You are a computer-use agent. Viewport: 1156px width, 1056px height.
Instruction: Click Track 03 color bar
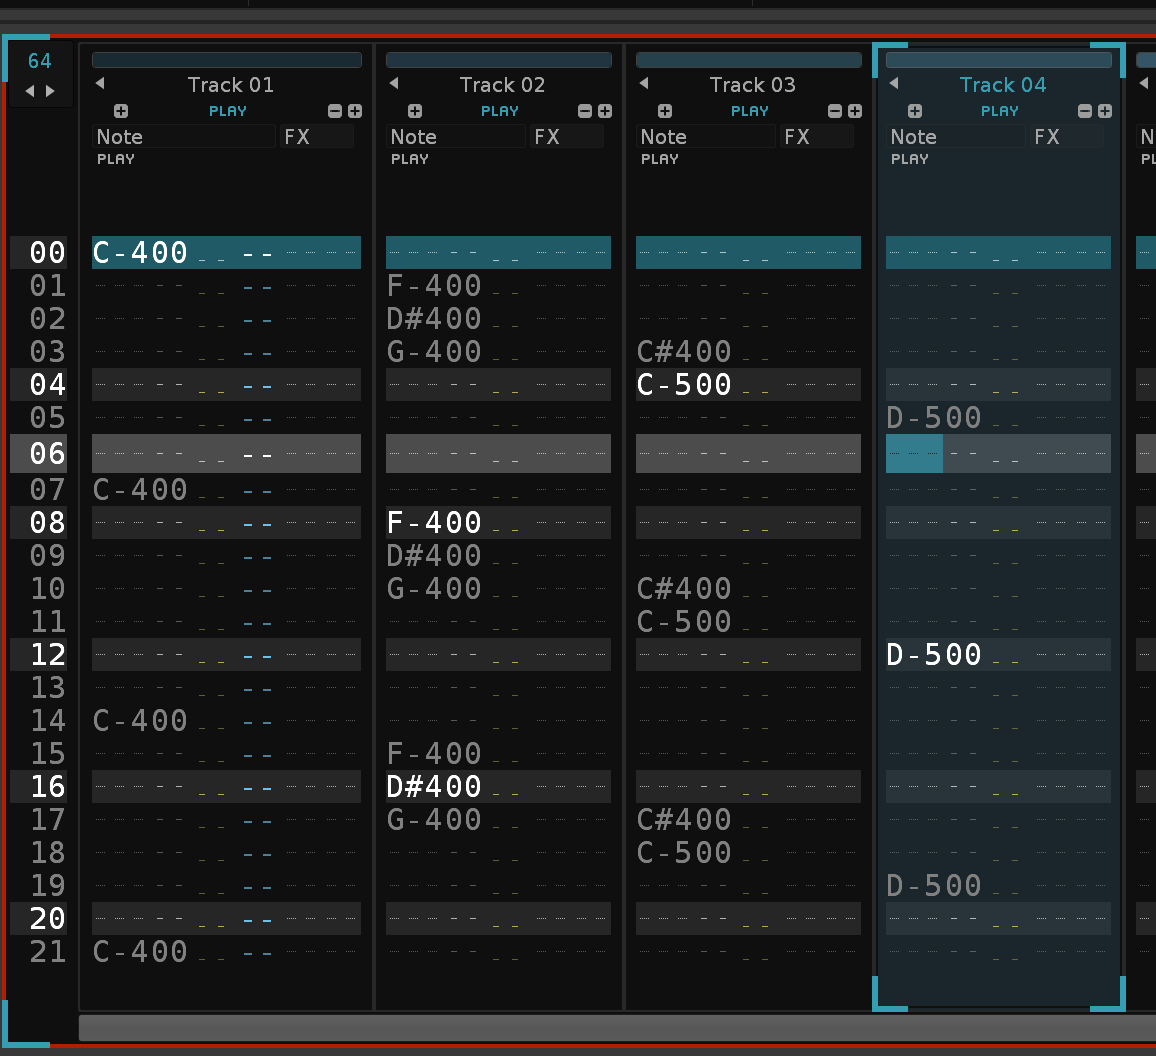coord(749,60)
